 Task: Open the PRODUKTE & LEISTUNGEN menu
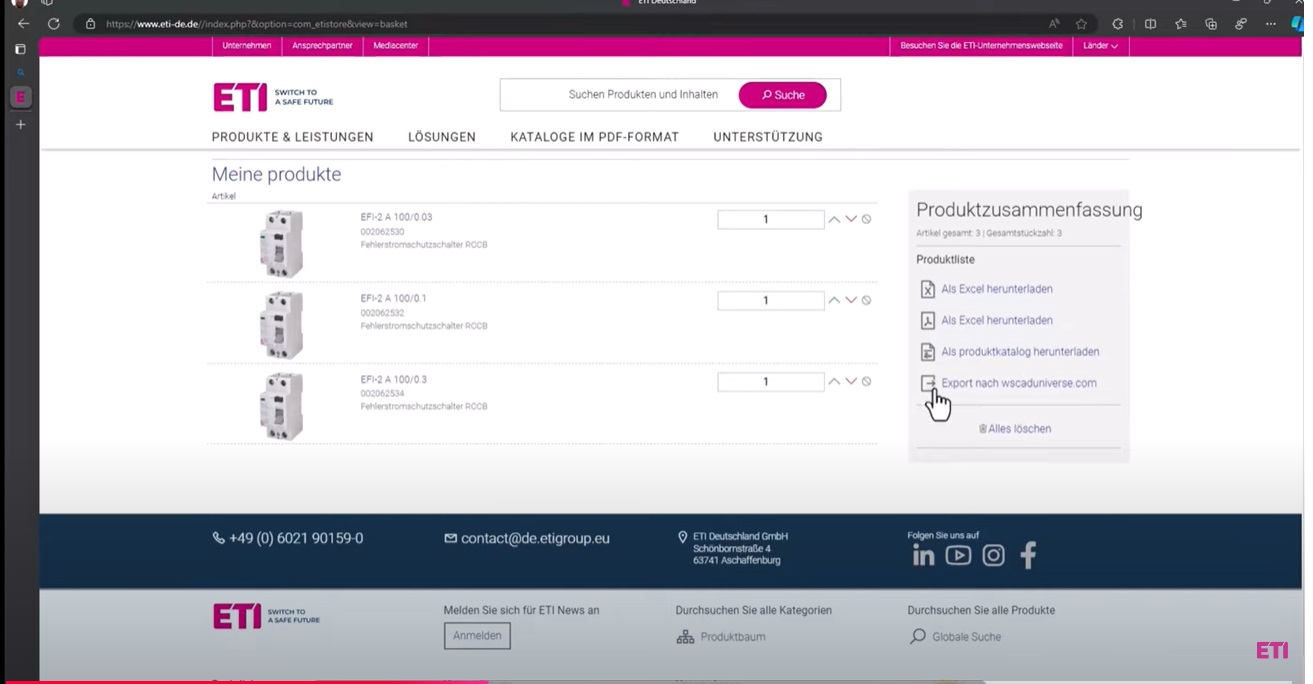pyautogui.click(x=292, y=137)
